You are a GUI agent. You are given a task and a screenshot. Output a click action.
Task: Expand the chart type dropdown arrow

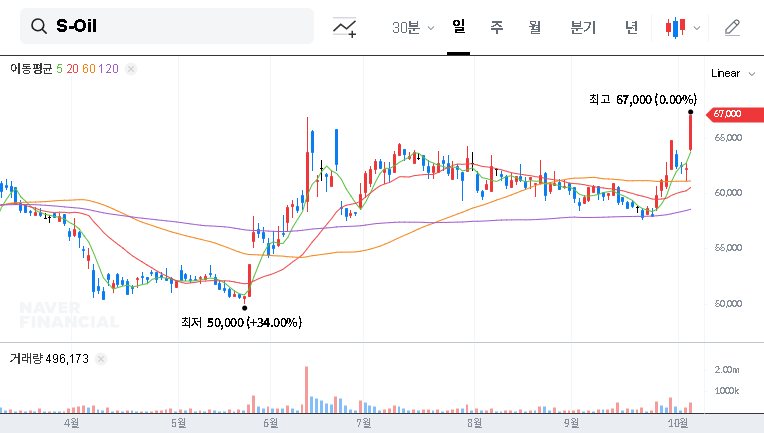coord(697,28)
